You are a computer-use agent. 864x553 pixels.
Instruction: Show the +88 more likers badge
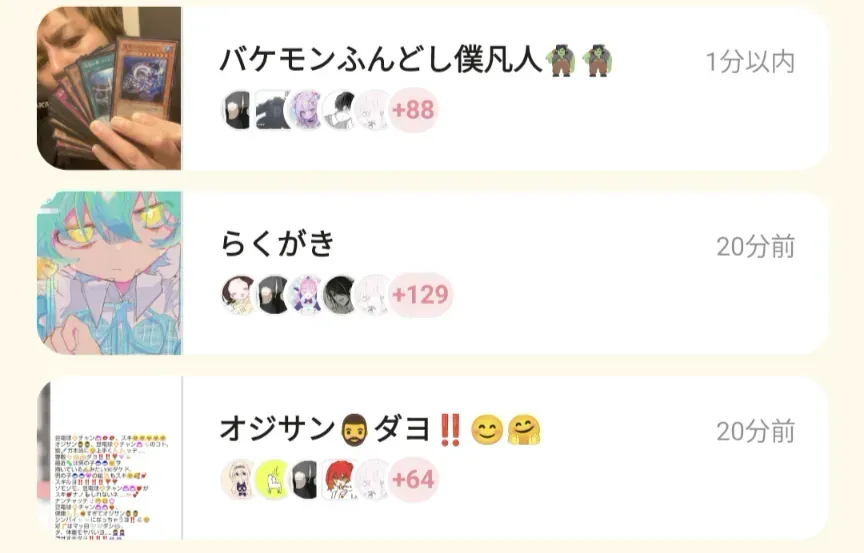pyautogui.click(x=413, y=110)
